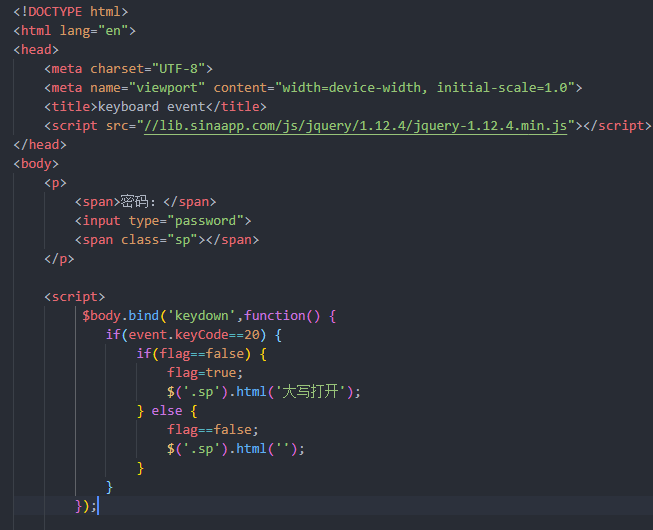Image resolution: width=653 pixels, height=530 pixels.
Task: Click the input type="password" line
Action: click(163, 221)
